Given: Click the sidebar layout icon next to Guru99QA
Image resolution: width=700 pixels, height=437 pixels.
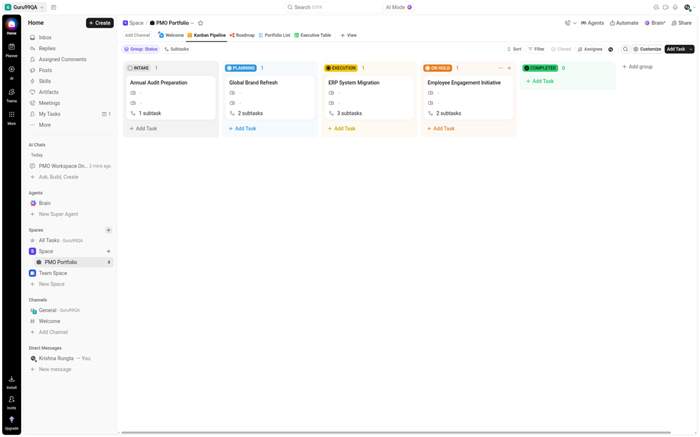Looking at the screenshot, I should coord(54,7).
